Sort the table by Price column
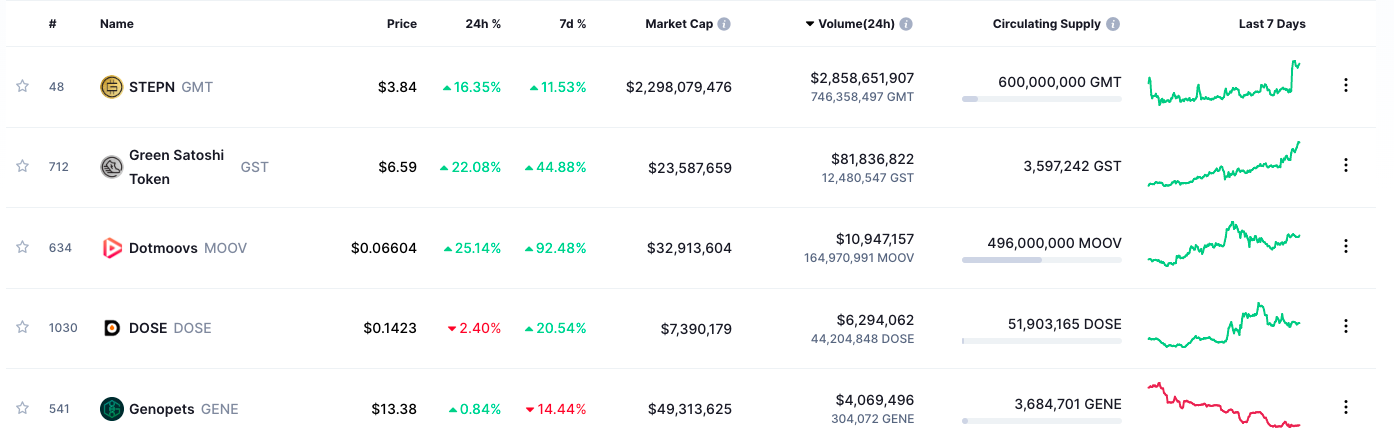The image size is (1394, 446). click(x=402, y=24)
